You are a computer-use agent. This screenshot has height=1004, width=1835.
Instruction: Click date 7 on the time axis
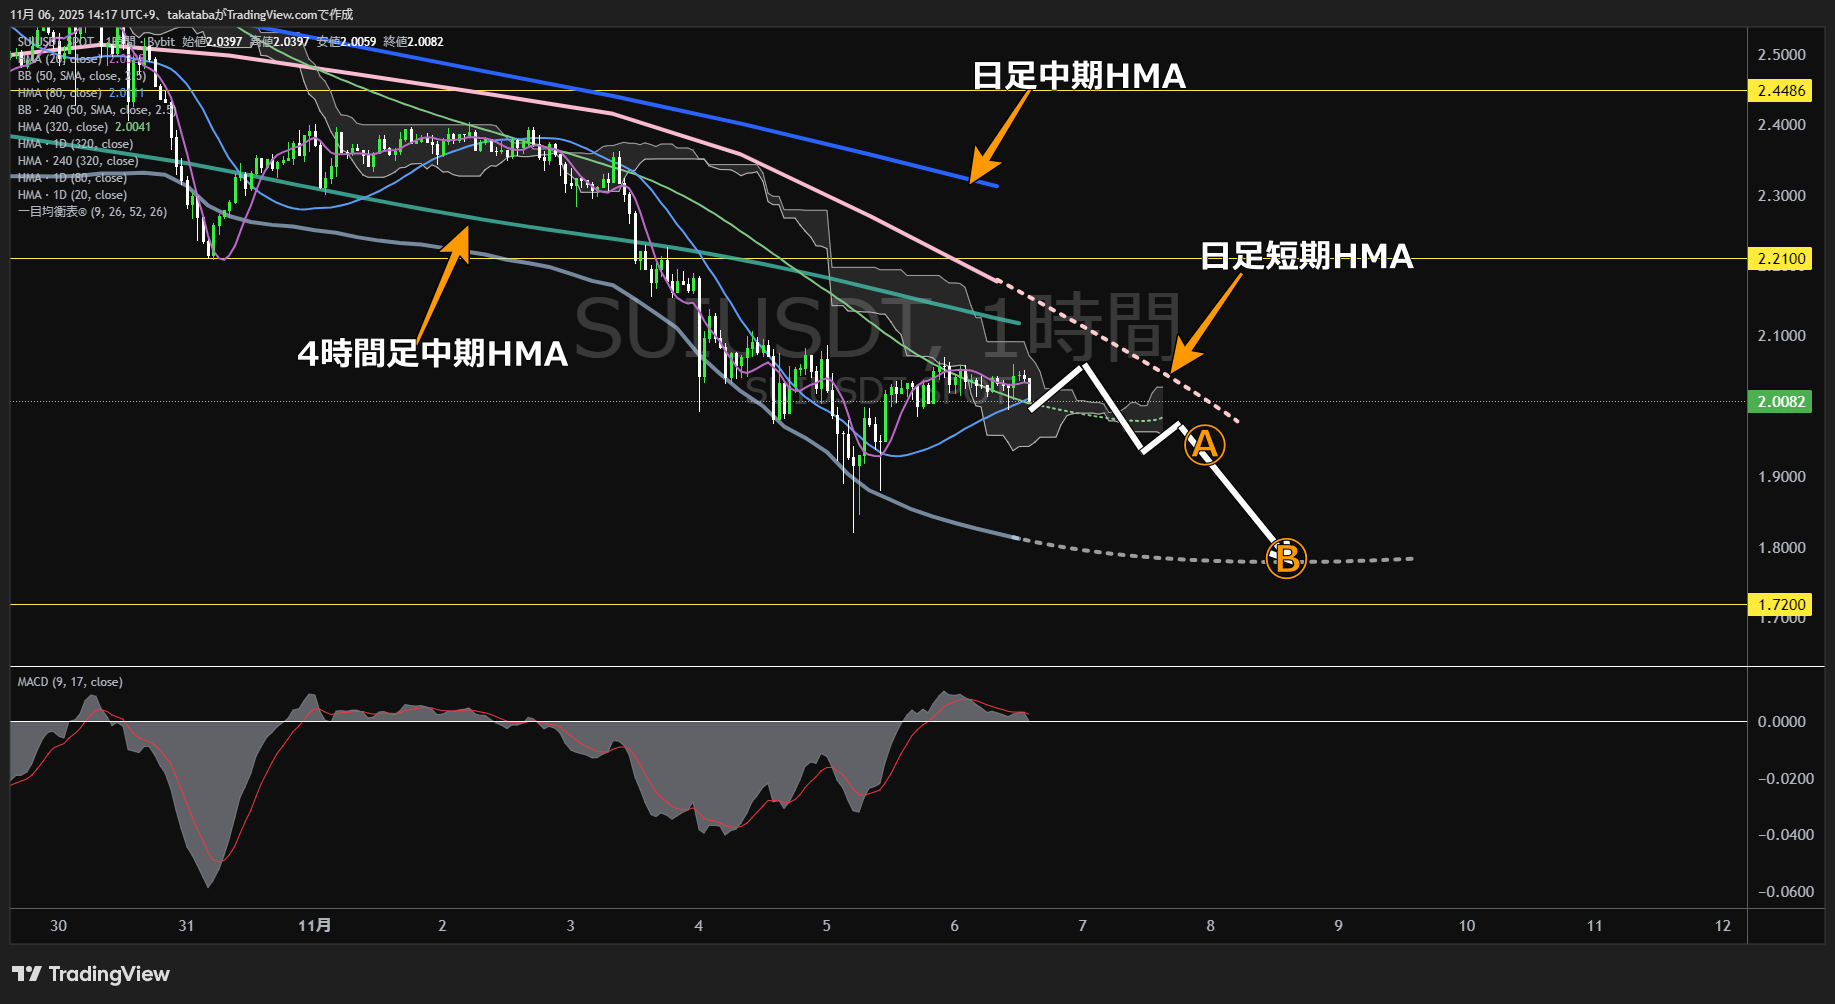[1082, 926]
